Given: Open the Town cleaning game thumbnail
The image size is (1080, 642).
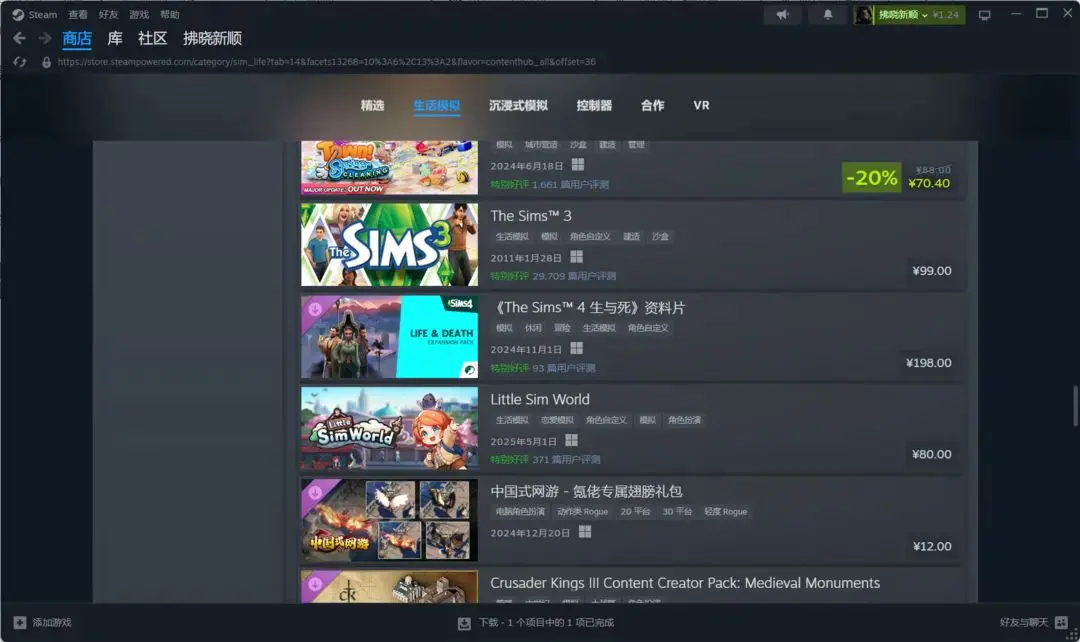Looking at the screenshot, I should pos(389,167).
